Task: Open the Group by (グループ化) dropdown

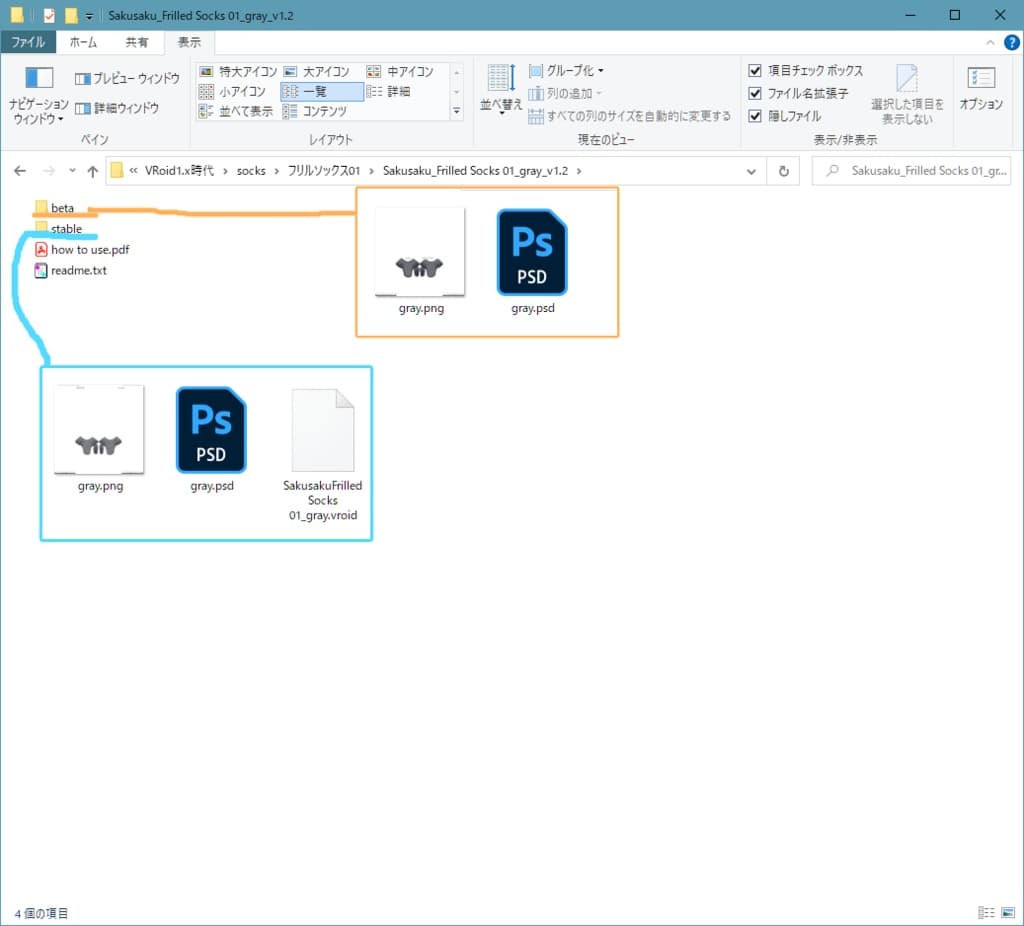Action: [x=566, y=71]
